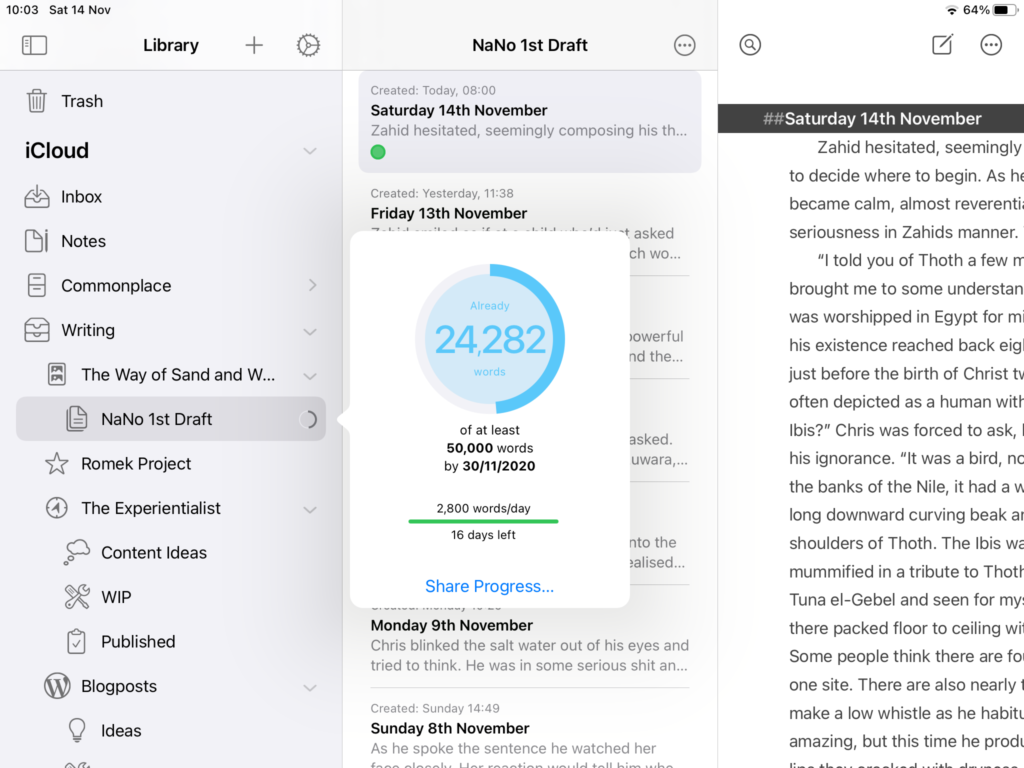
Task: Open the Content Ideas group
Action: point(171,552)
